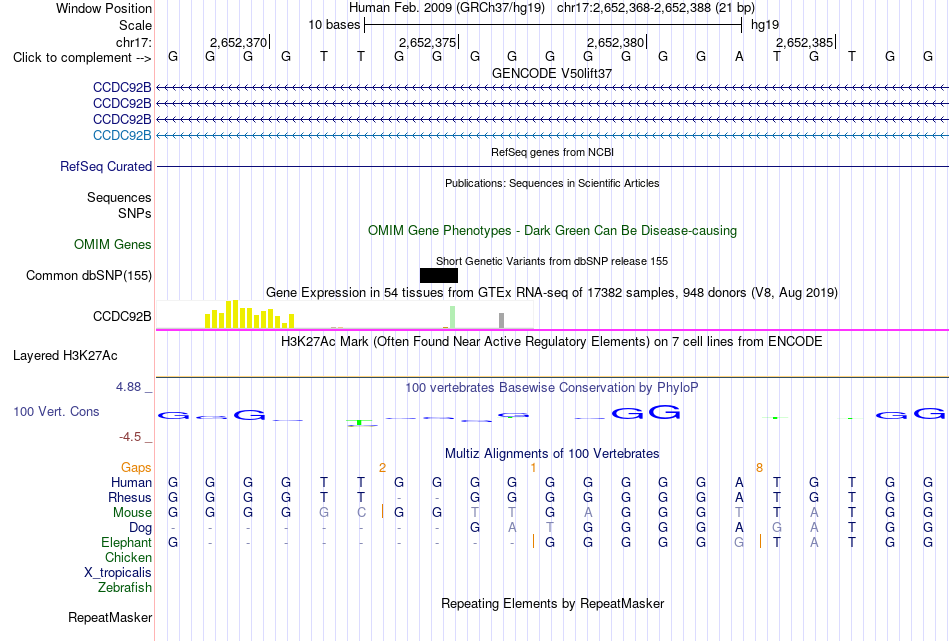Click the orange gap count '2'
Viewport: 950px width, 641px height.
(382, 468)
